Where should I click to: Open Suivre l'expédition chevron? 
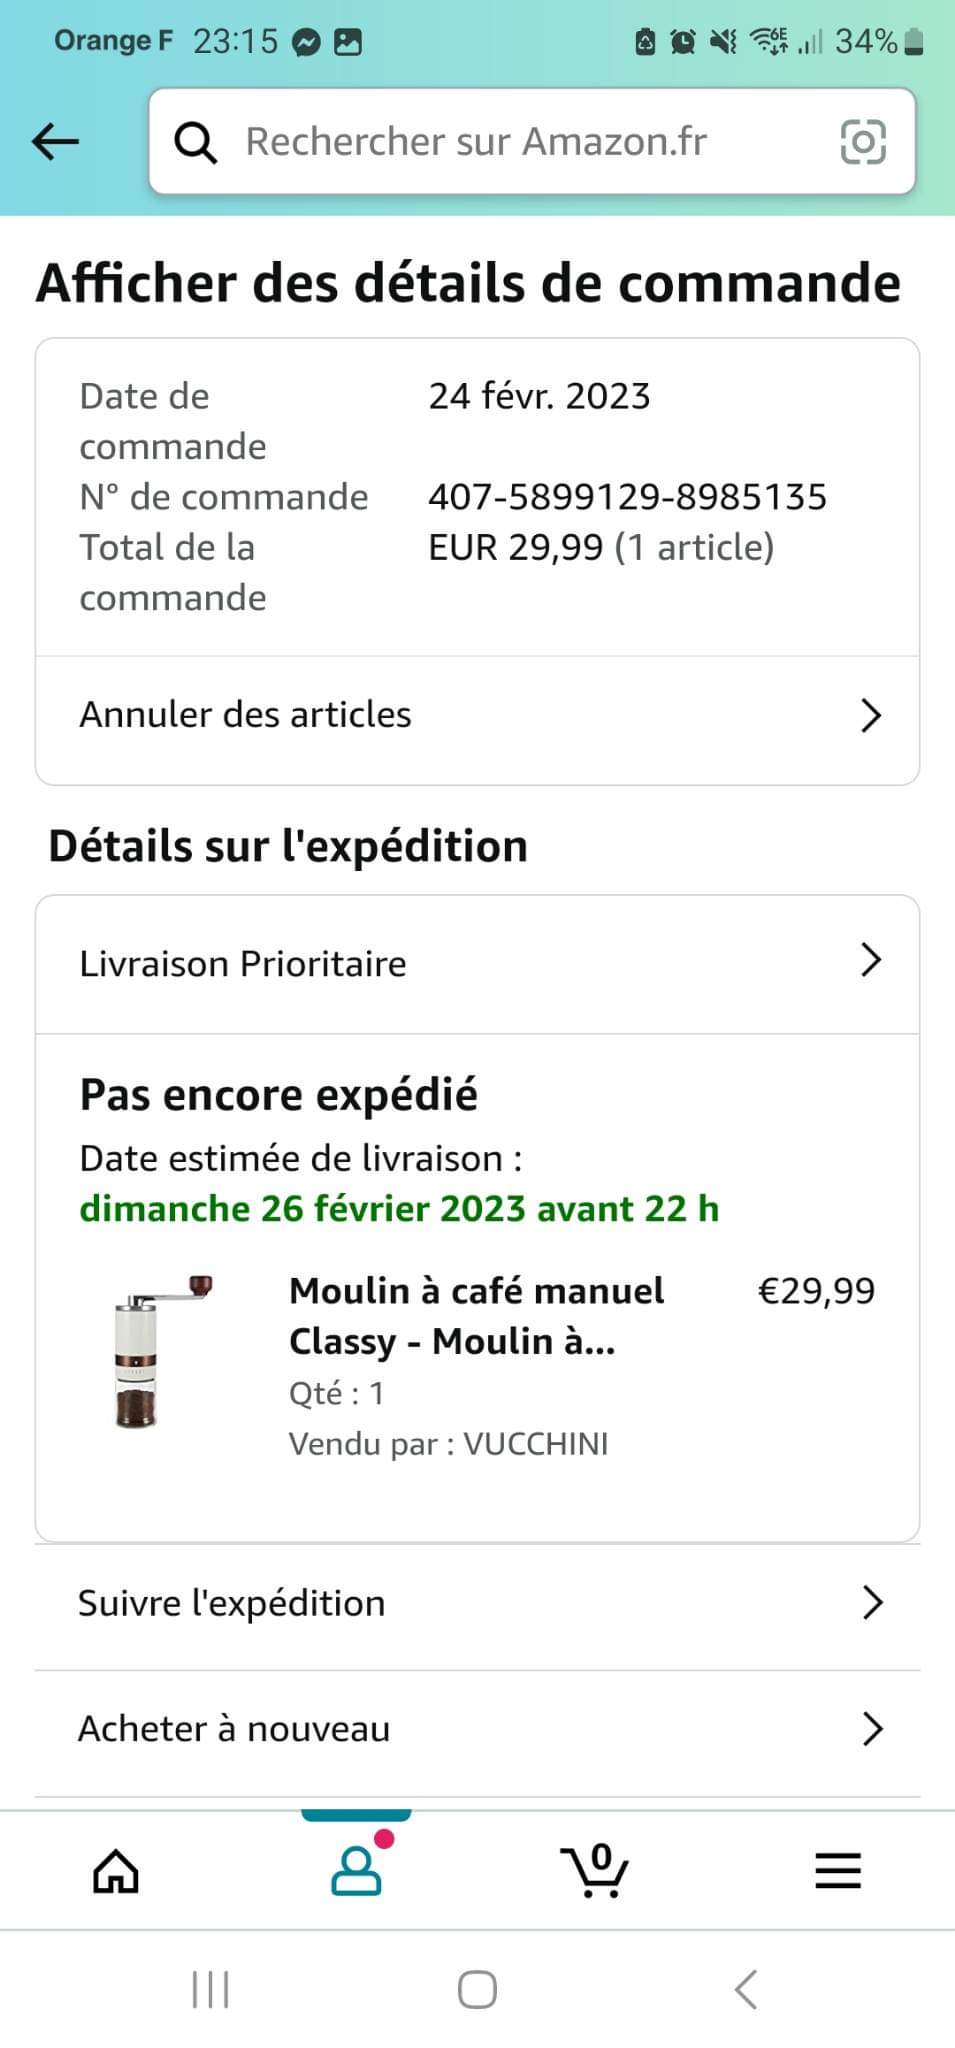872,1603
